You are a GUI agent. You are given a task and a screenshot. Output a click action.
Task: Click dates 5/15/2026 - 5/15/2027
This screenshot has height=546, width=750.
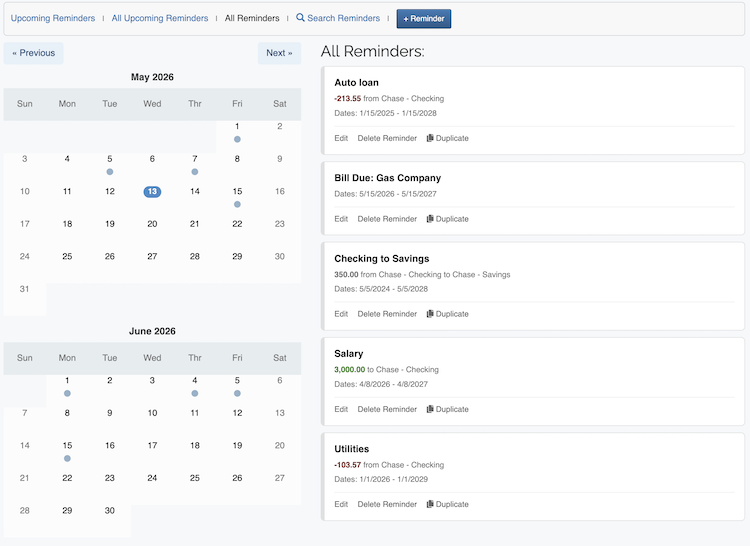(x=386, y=194)
